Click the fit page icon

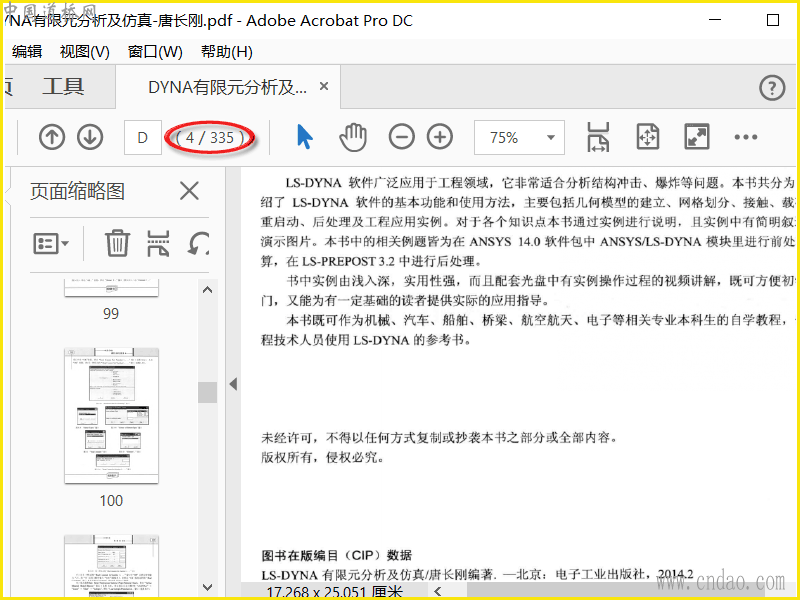[x=648, y=137]
